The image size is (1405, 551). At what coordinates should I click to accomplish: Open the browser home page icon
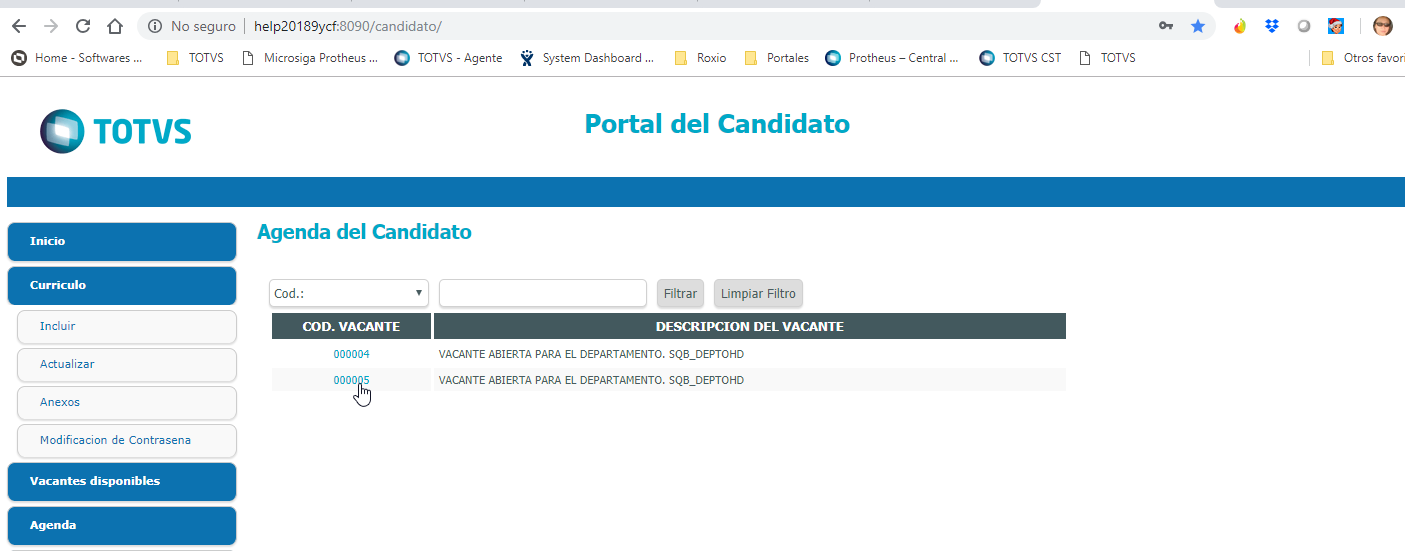pyautogui.click(x=115, y=26)
